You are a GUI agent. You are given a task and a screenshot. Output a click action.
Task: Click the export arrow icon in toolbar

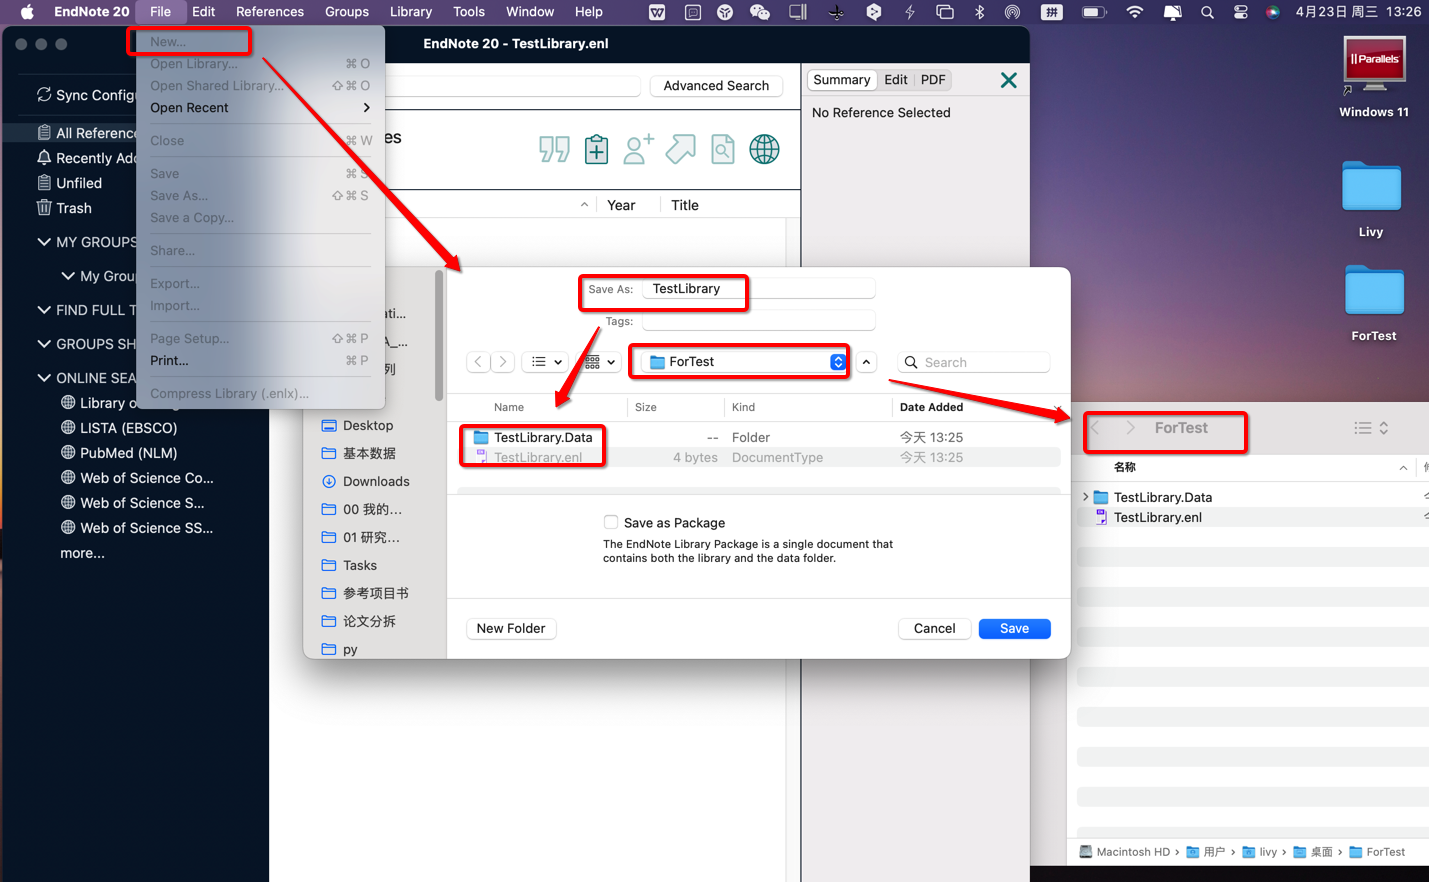(680, 149)
